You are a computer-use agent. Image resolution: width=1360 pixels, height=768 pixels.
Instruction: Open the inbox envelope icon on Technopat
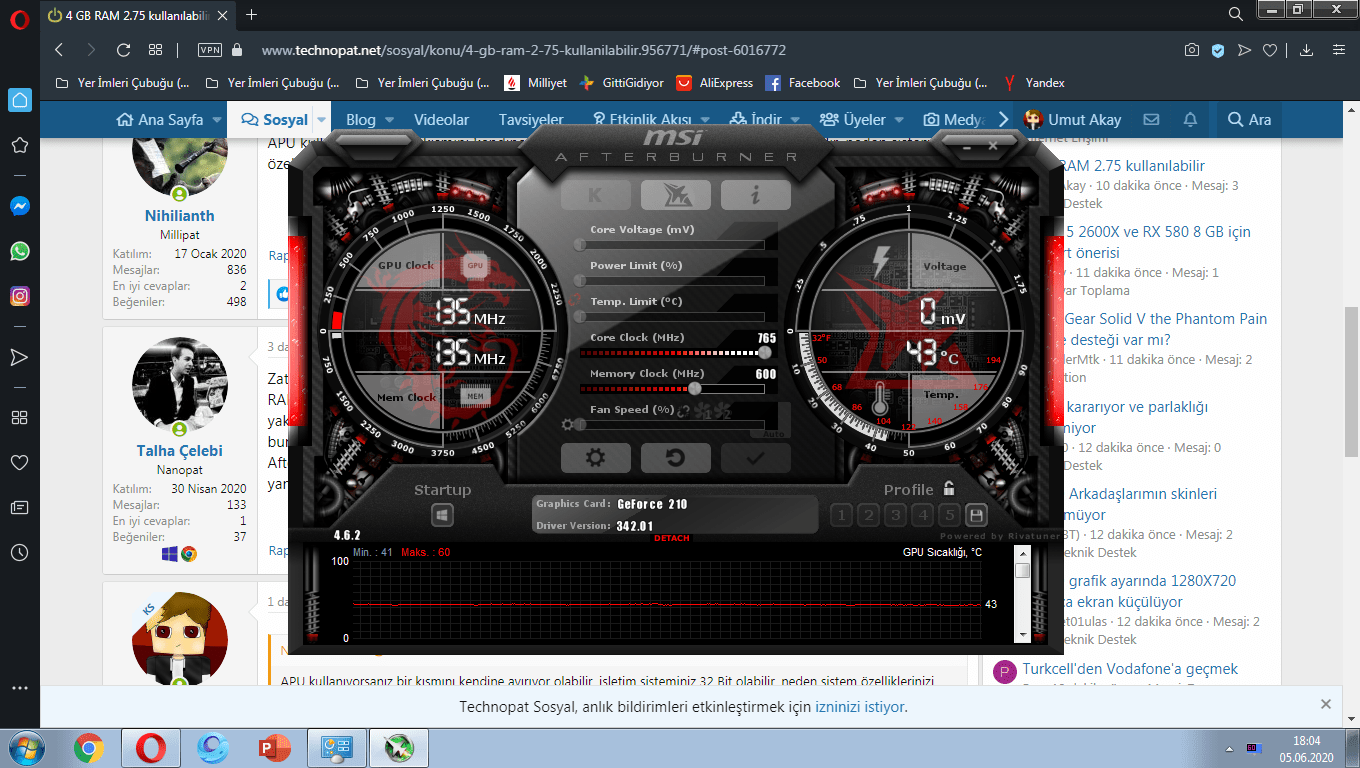point(1151,120)
